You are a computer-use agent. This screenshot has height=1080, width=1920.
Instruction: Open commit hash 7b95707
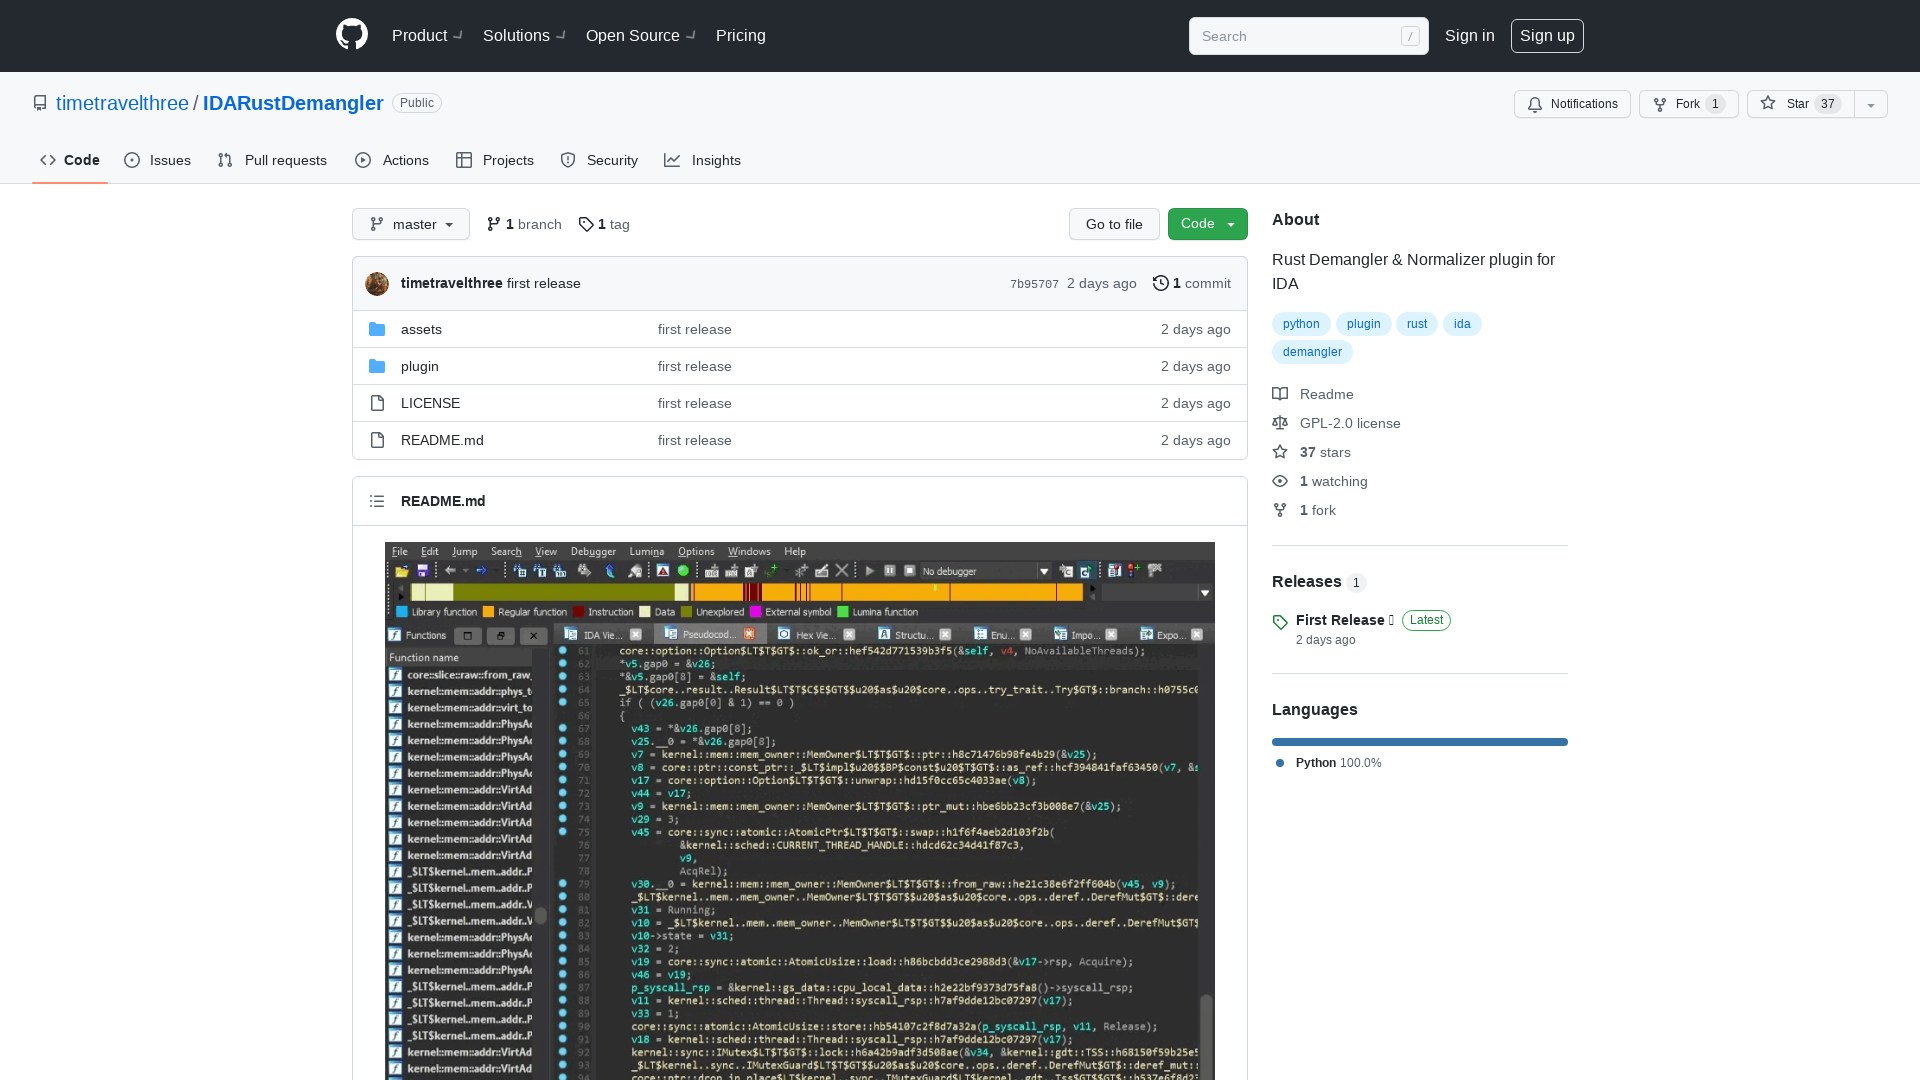tap(1034, 284)
